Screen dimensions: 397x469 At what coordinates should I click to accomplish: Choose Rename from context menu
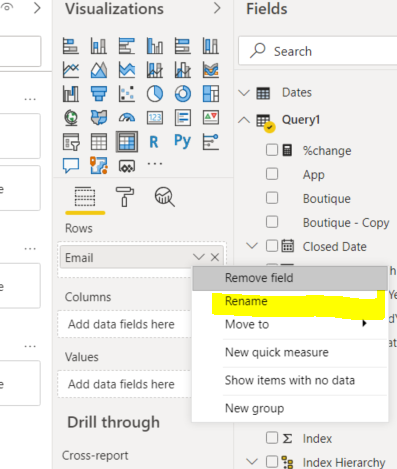coord(290,301)
